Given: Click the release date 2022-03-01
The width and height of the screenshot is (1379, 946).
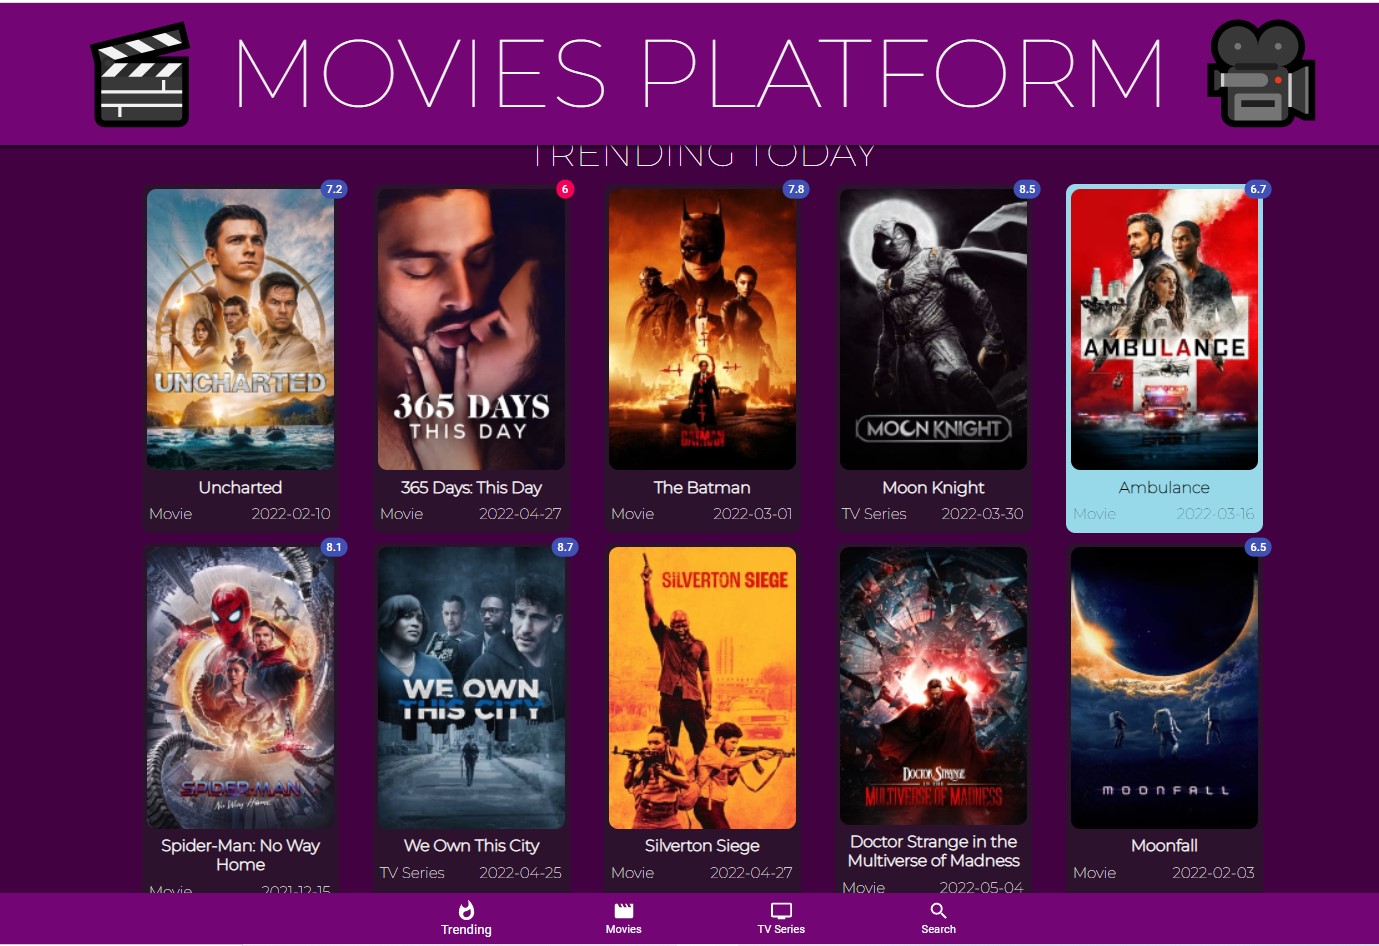Looking at the screenshot, I should (x=752, y=514).
